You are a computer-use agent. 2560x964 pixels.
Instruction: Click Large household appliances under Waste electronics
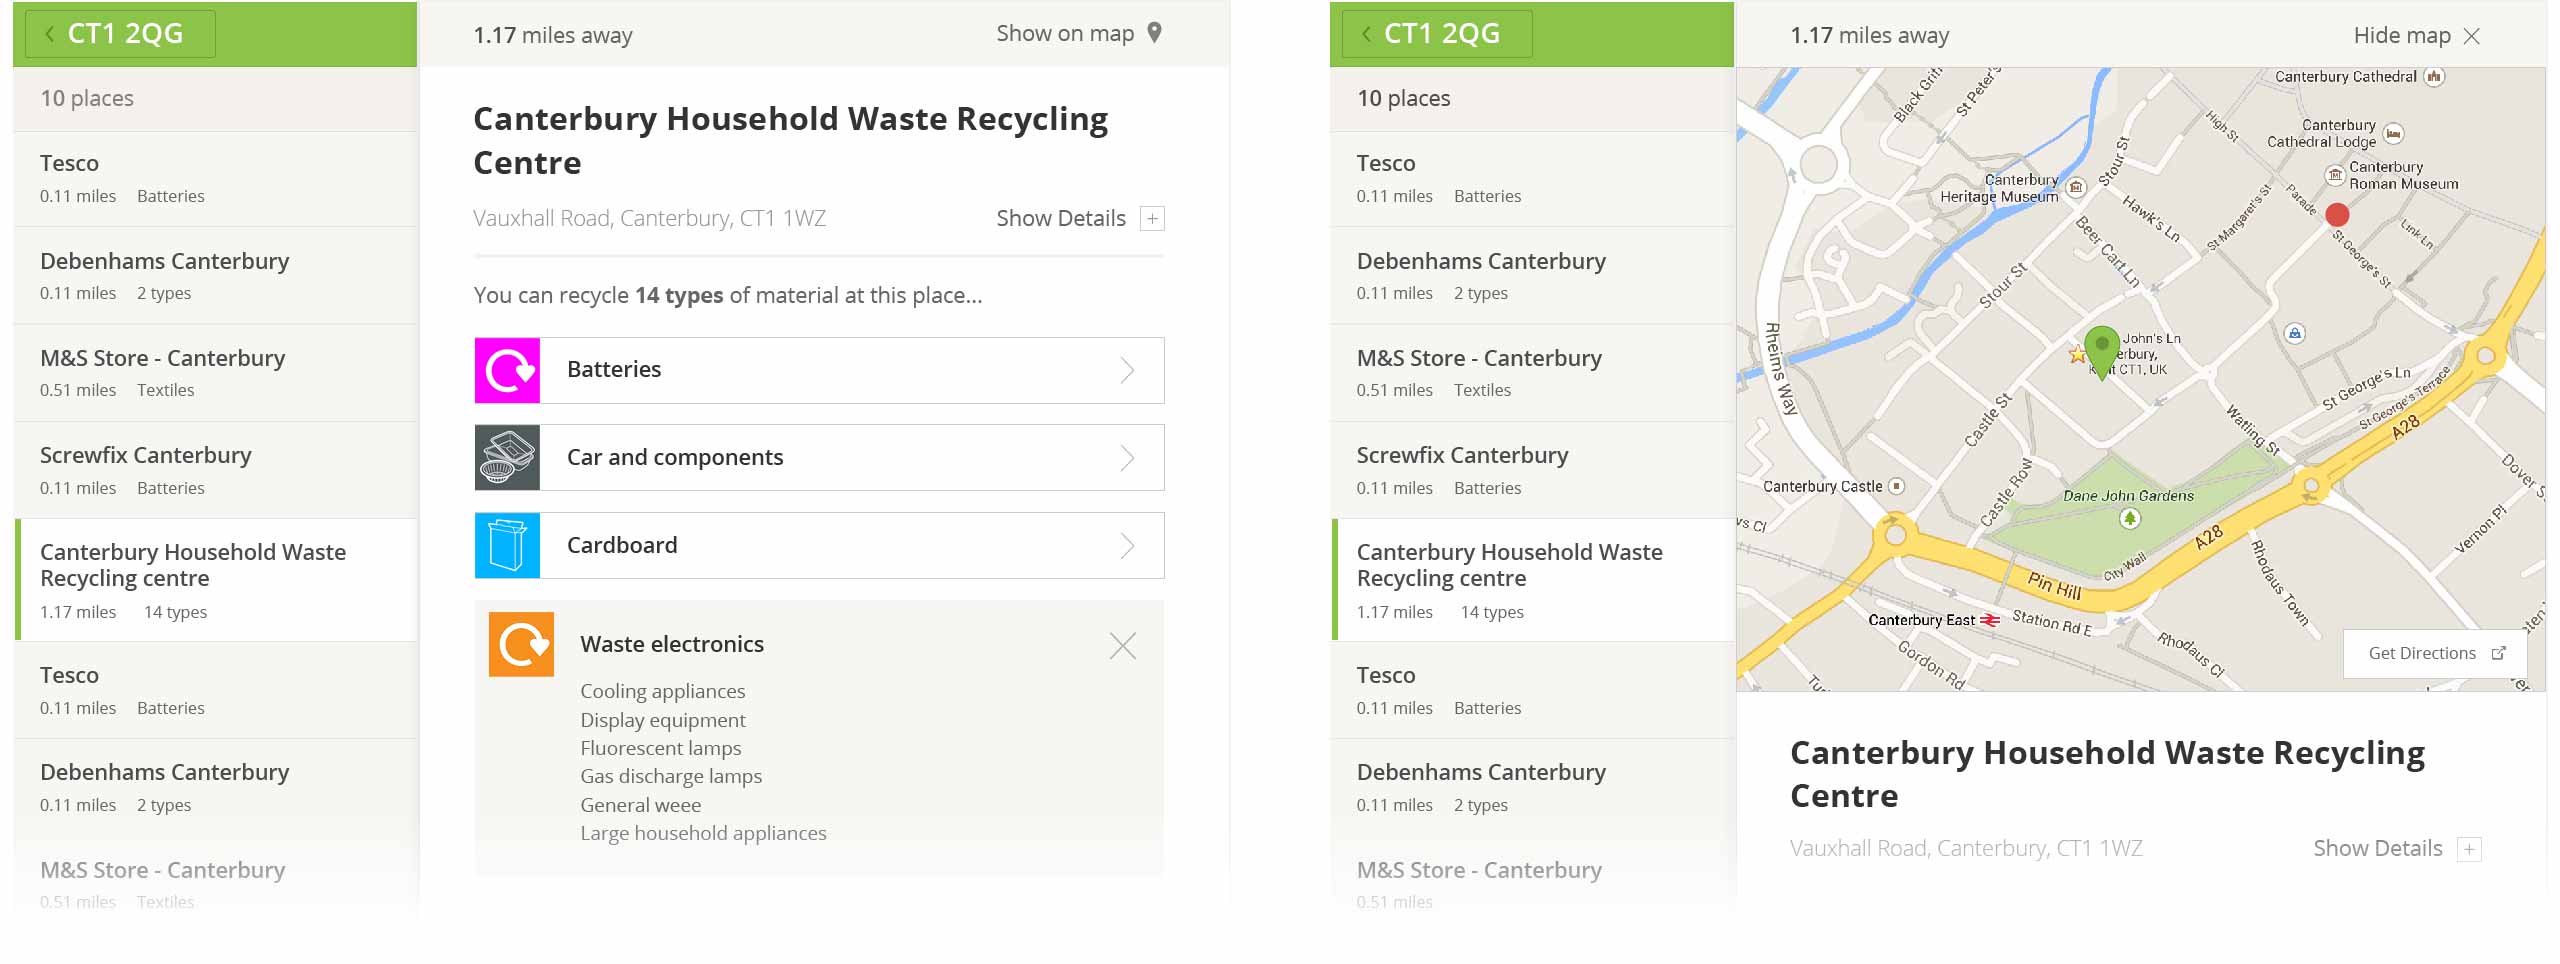703,834
